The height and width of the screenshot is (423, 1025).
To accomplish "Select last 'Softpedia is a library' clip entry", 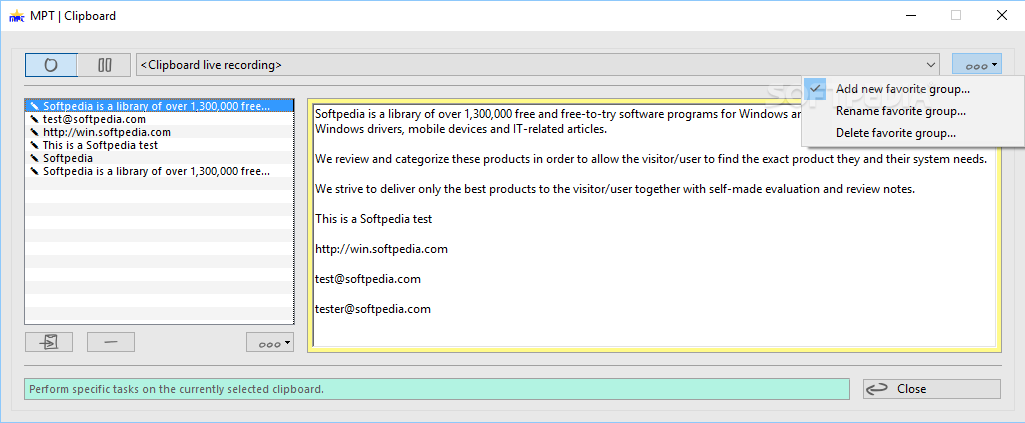I will click(x=160, y=171).
